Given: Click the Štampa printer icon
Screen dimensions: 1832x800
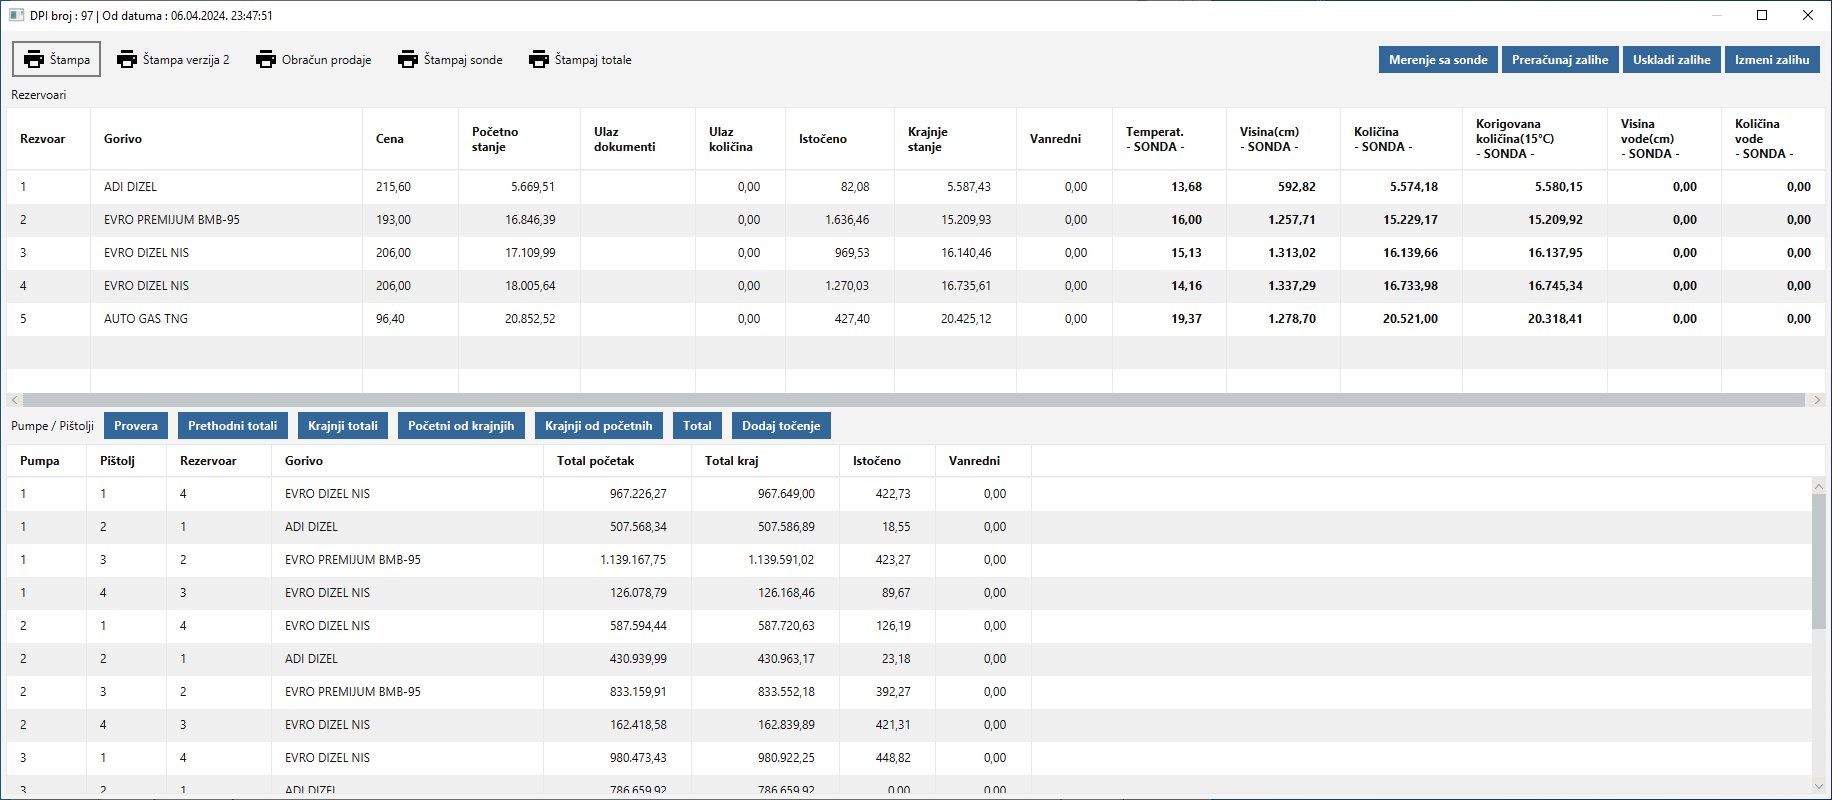Looking at the screenshot, I should (x=34, y=59).
